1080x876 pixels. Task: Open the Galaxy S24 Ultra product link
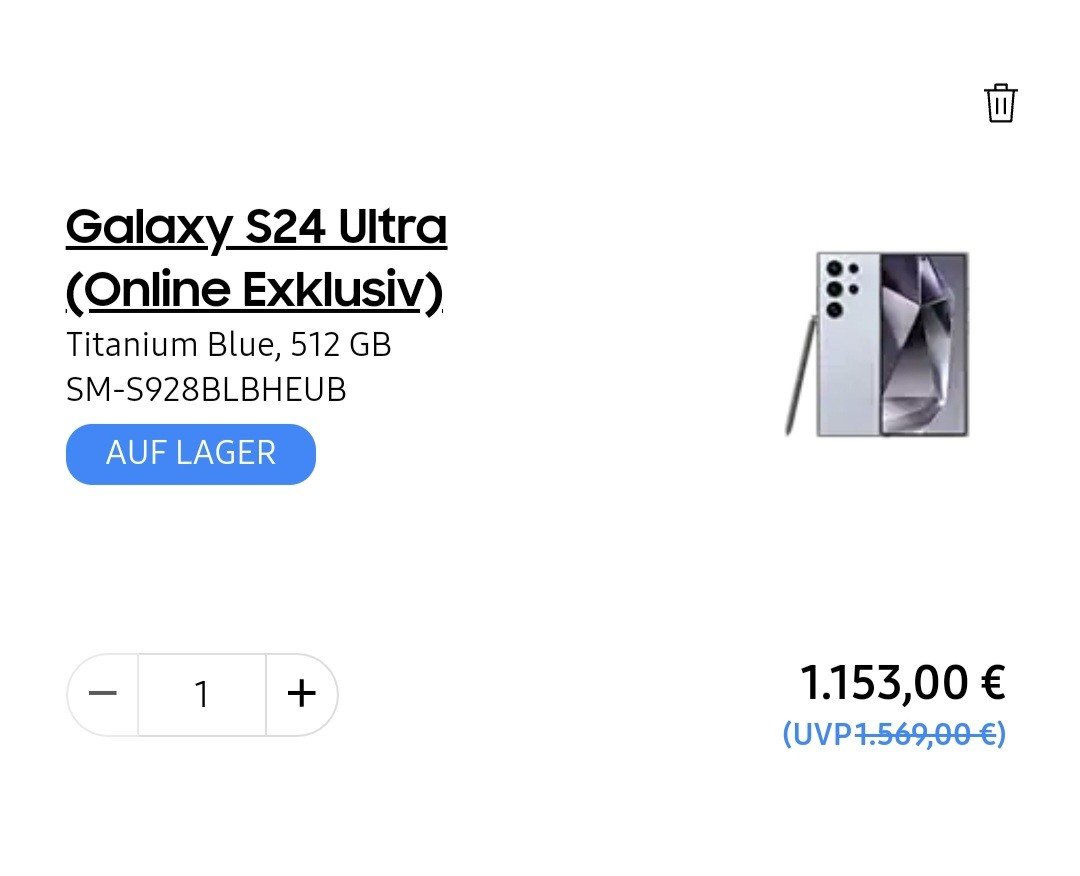(255, 229)
